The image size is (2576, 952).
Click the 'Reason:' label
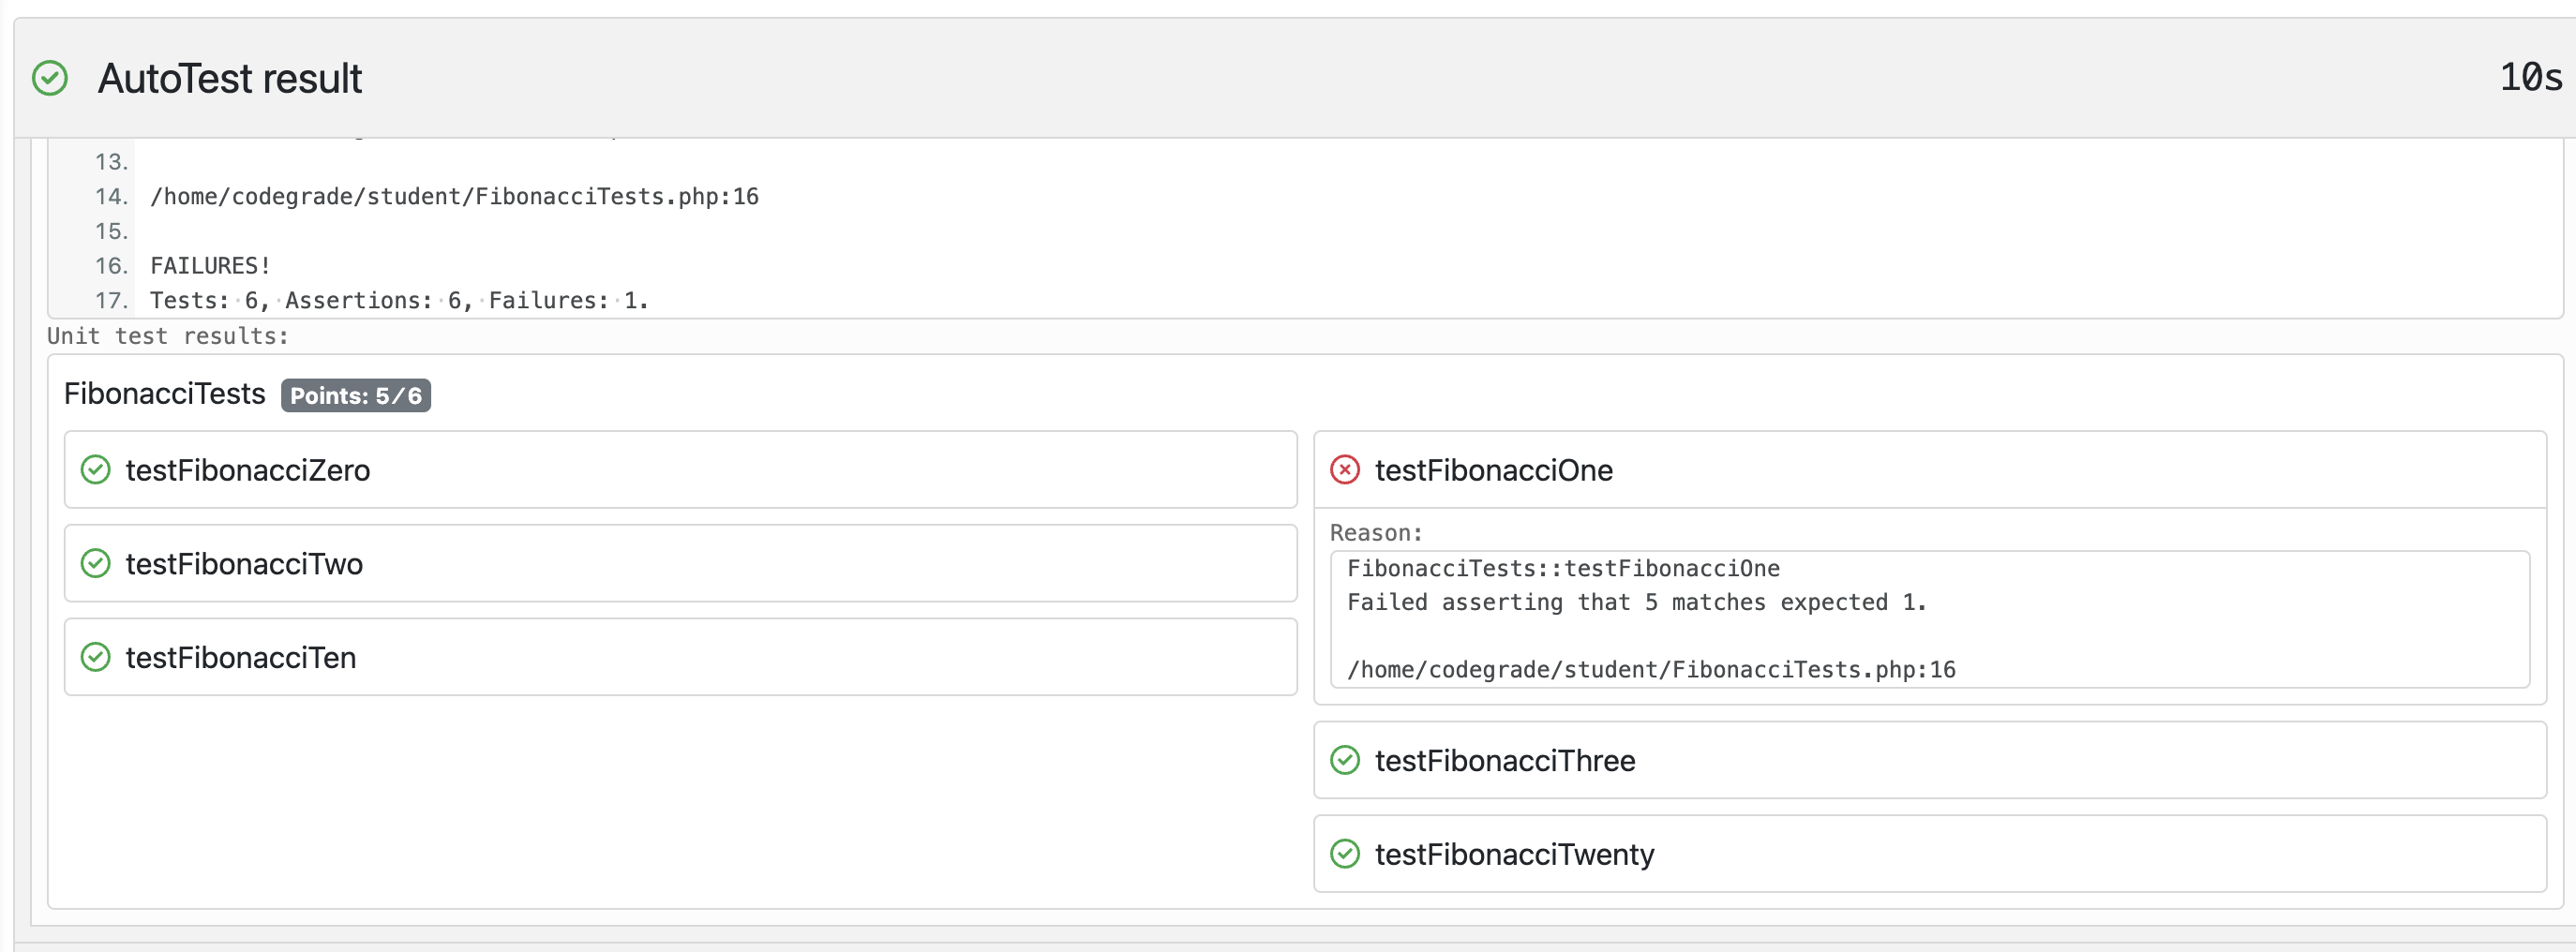tap(1376, 534)
